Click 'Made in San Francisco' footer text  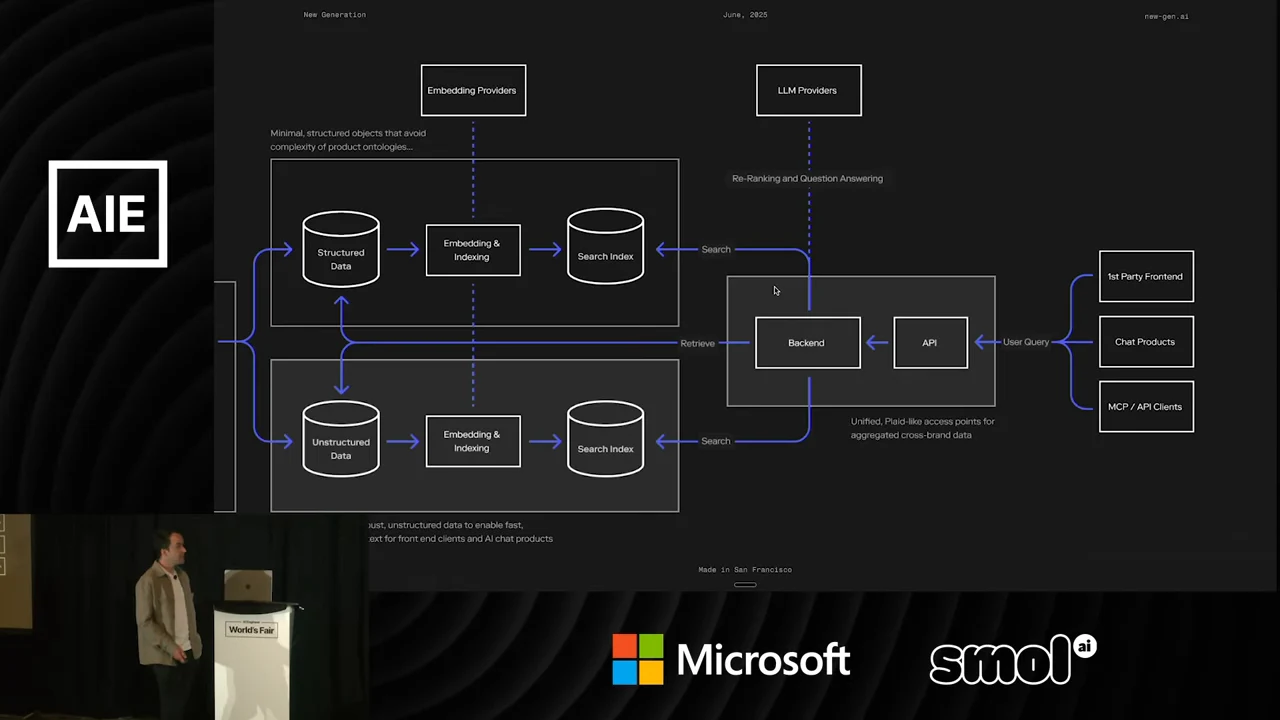click(x=745, y=570)
